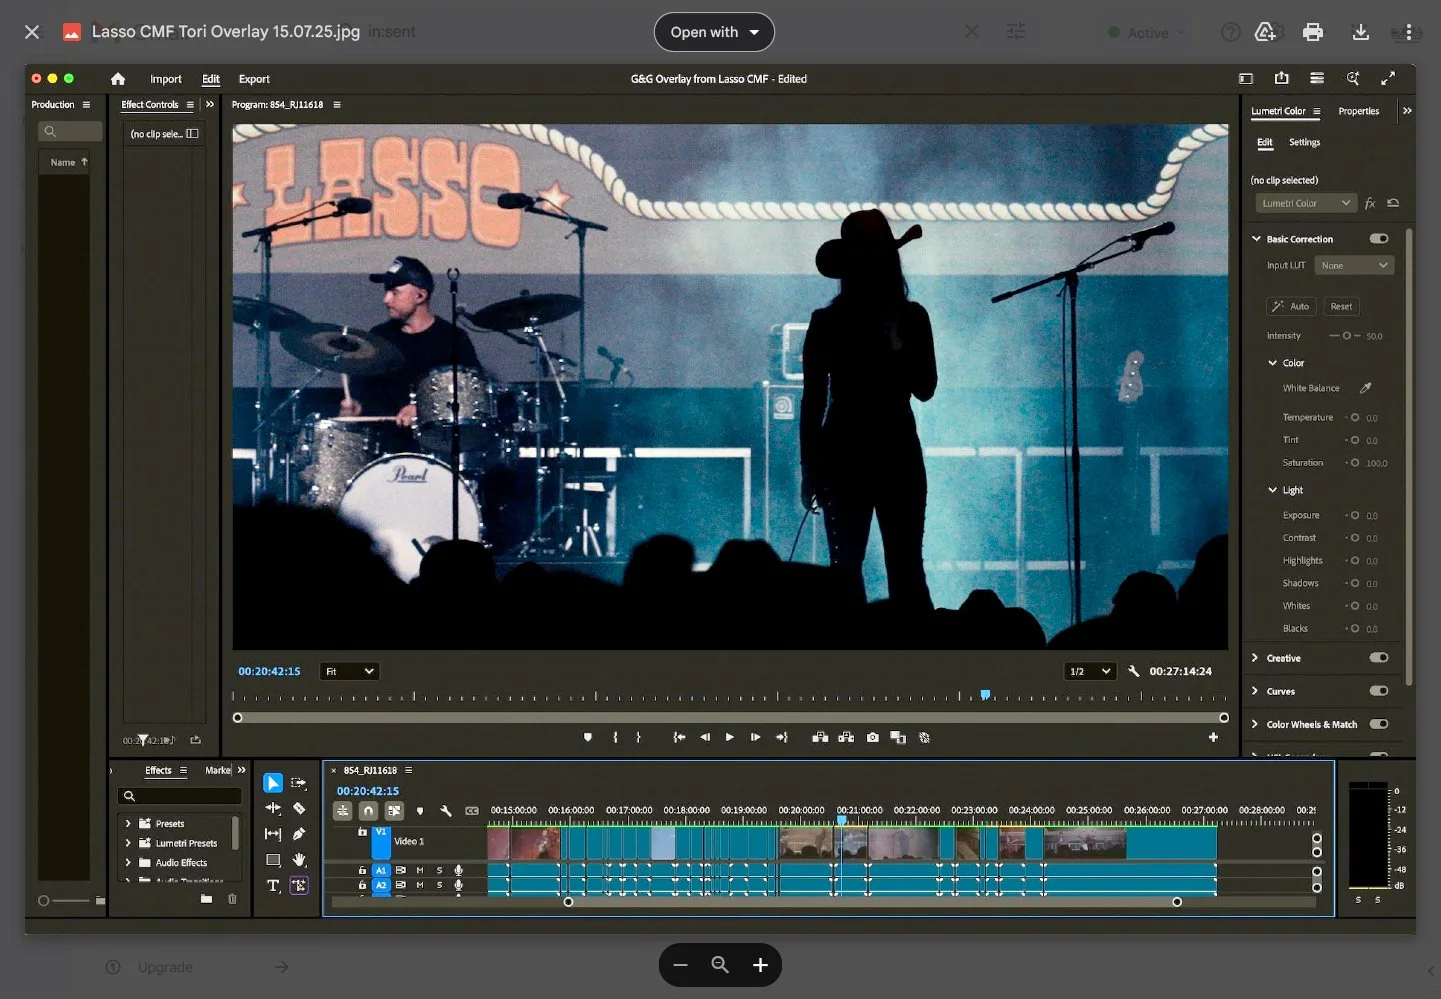
Task: Open the 'Open with' dropdown
Action: [x=714, y=32]
